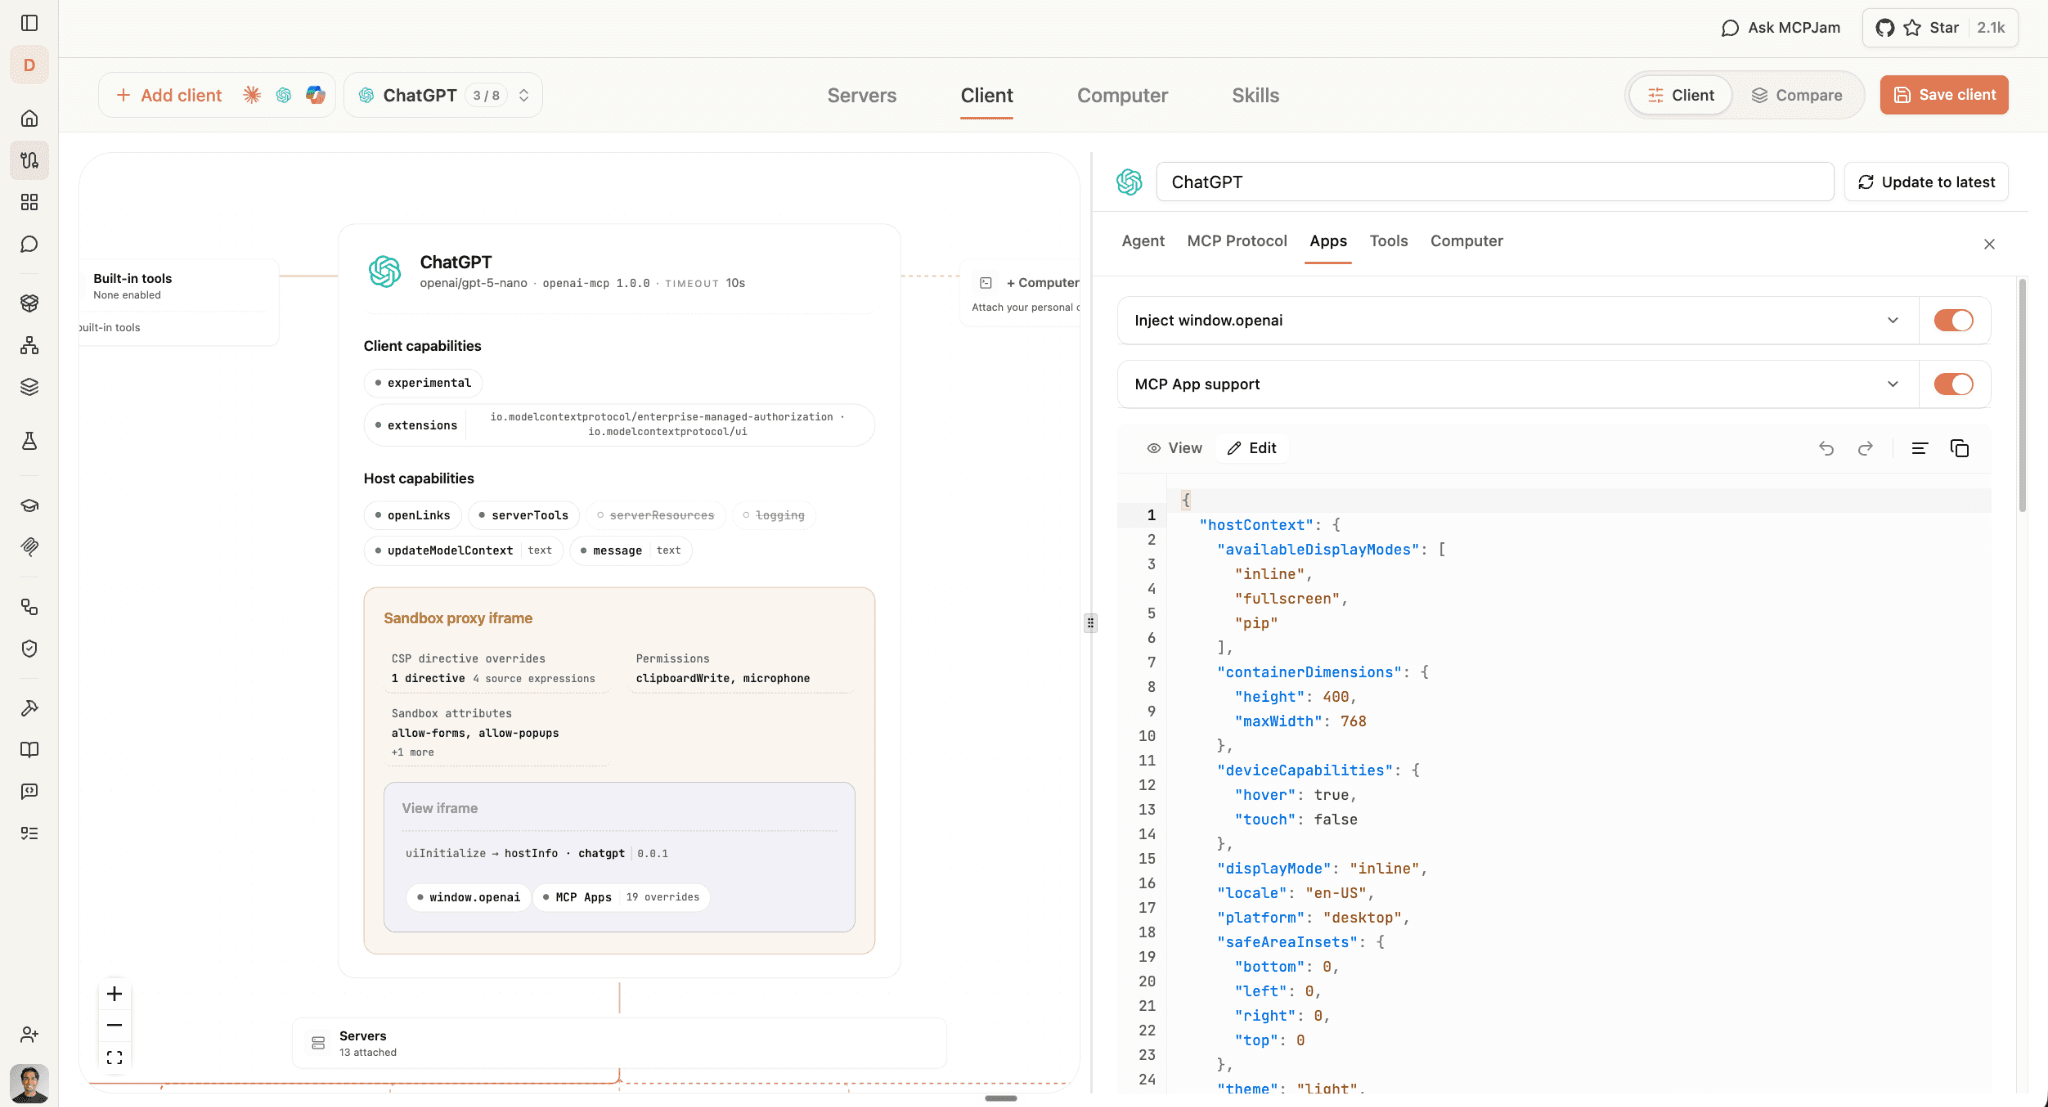Open the network hierarchy icon in sidebar
This screenshot has width=2048, height=1107.
(x=29, y=345)
